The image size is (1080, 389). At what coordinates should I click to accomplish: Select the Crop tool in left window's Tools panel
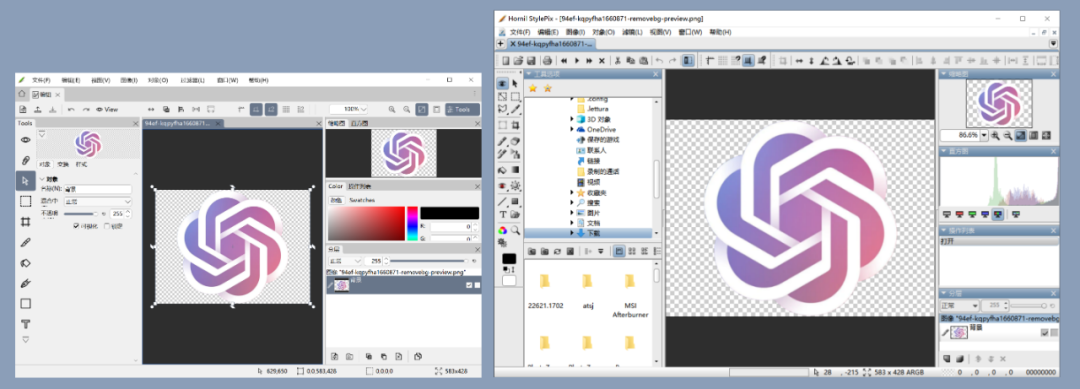coord(25,222)
